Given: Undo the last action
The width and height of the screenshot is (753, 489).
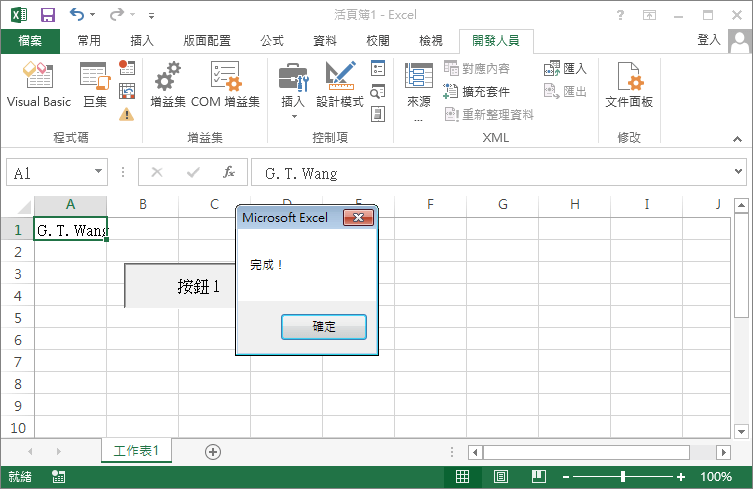Looking at the screenshot, I should coord(77,15).
